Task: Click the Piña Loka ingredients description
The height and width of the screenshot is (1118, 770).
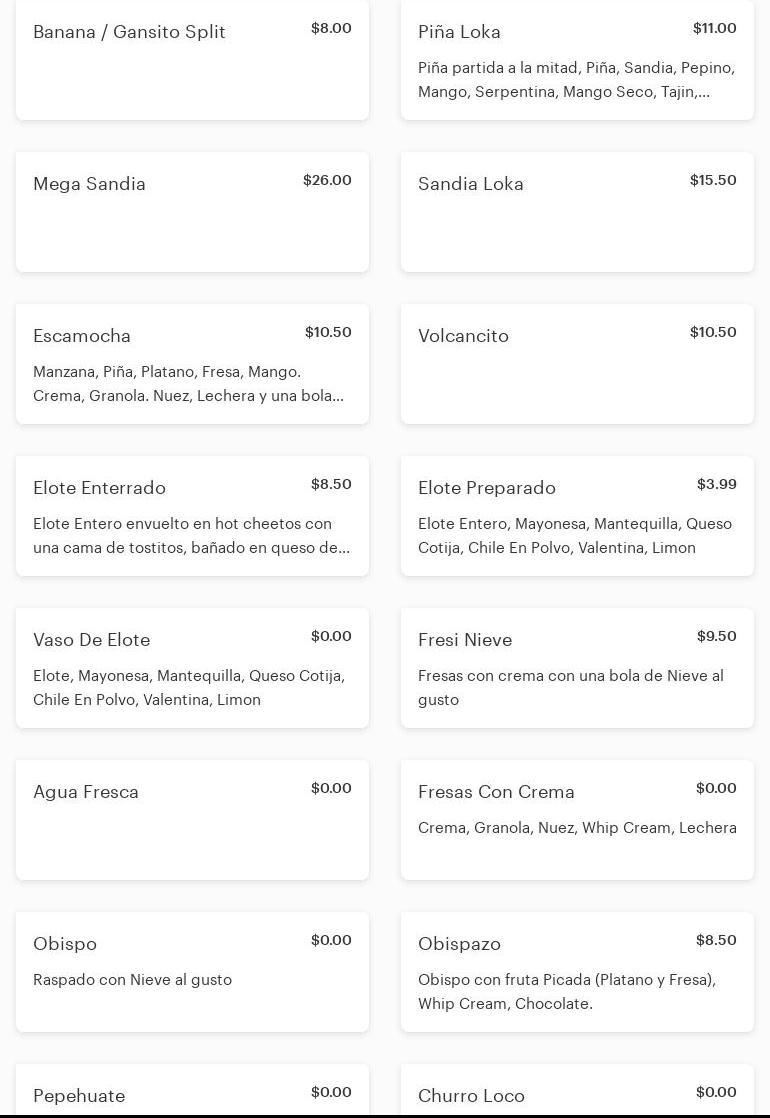Action: tap(576, 80)
